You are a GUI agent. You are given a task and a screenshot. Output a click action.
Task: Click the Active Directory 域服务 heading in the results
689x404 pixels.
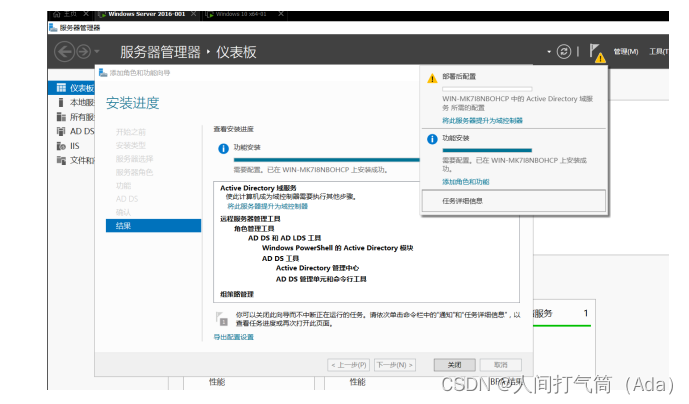(x=258, y=188)
